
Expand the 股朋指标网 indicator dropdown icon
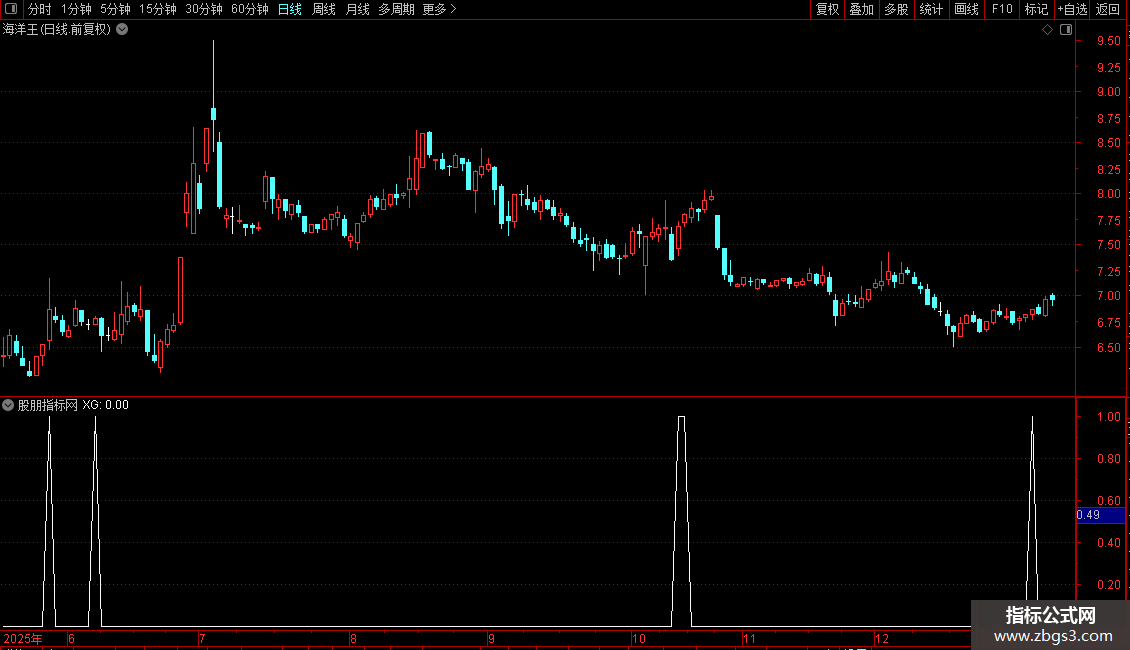(8, 405)
